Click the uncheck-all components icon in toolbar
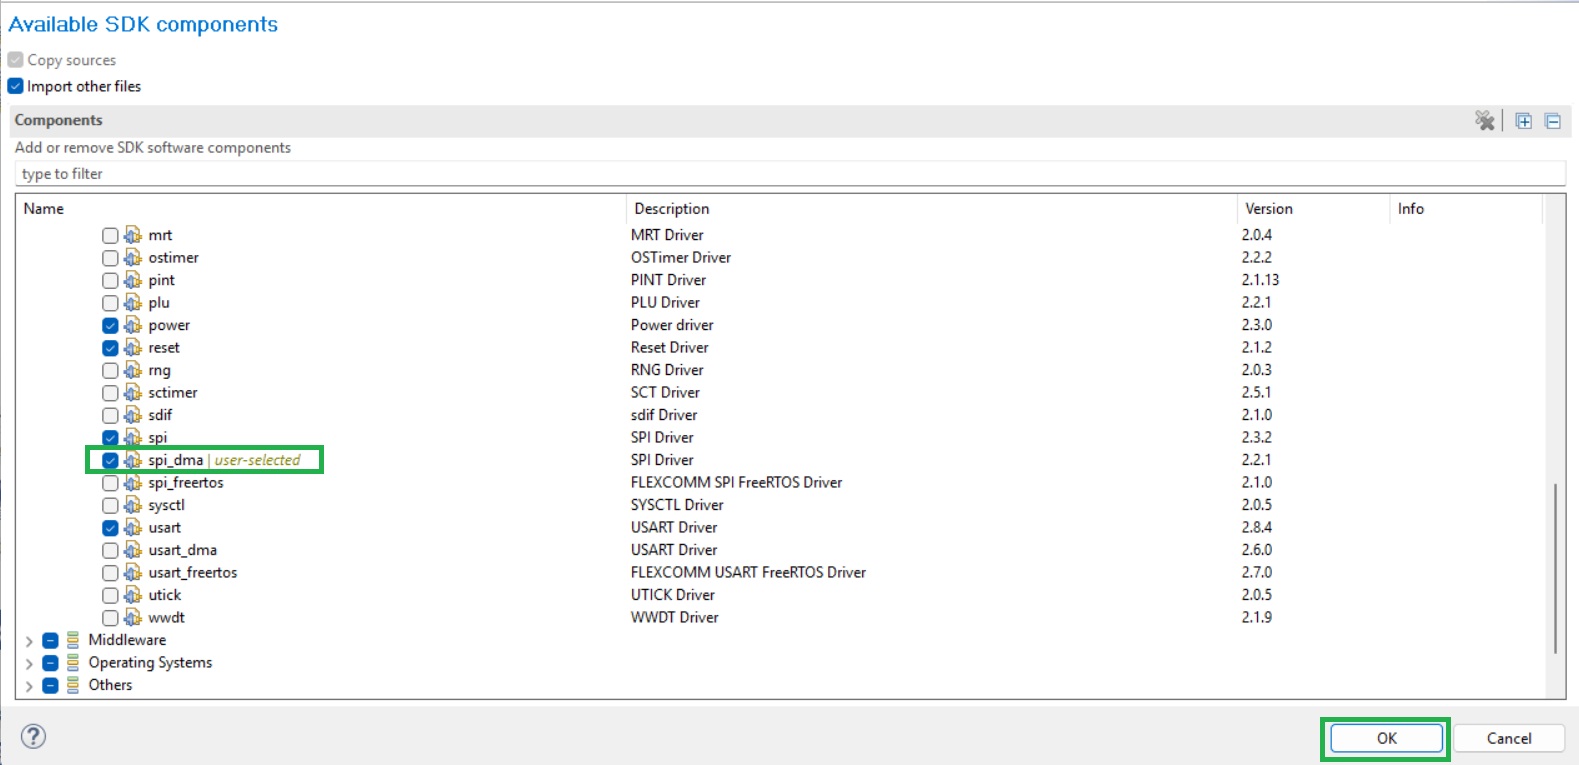This screenshot has height=765, width=1579. coord(1485,121)
